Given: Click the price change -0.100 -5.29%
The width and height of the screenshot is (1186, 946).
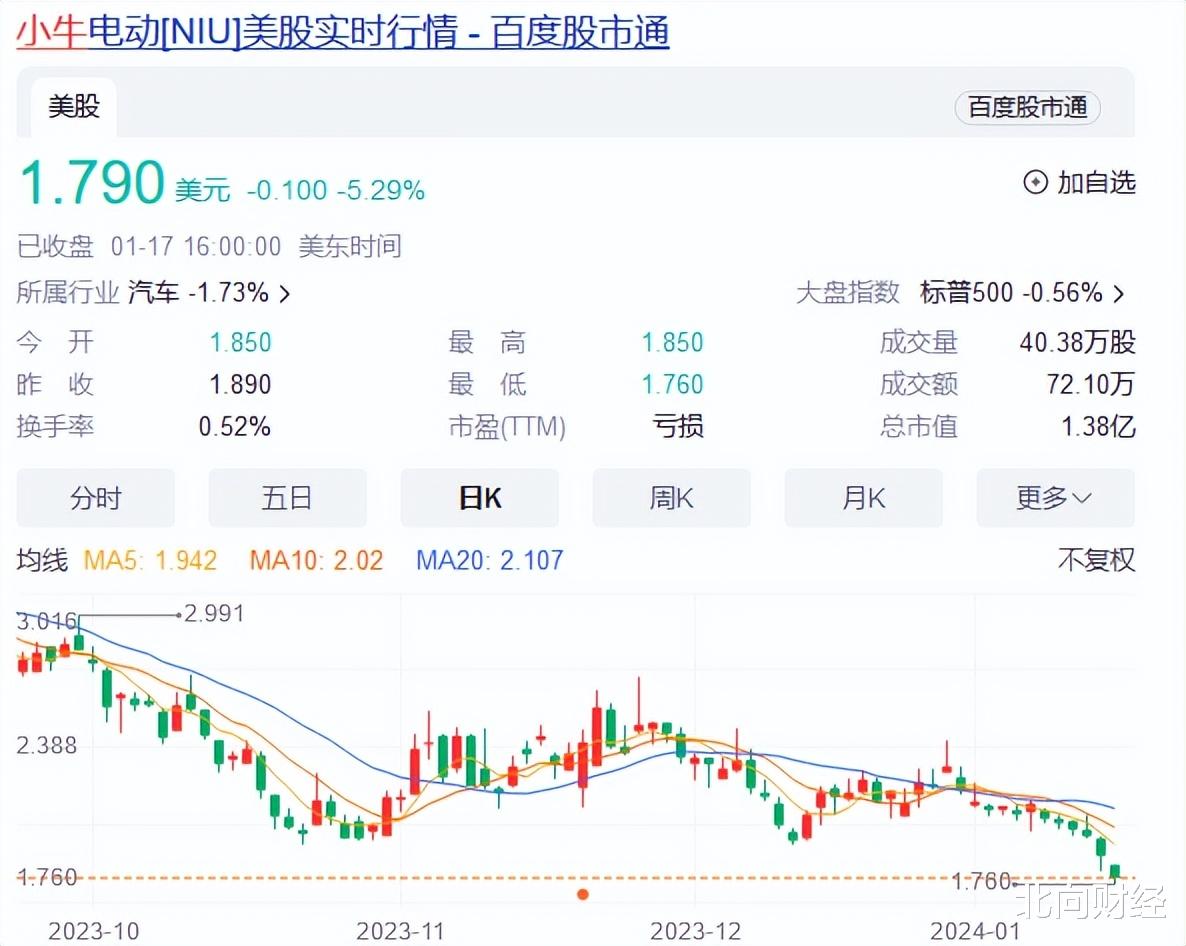Looking at the screenshot, I should pos(336,191).
